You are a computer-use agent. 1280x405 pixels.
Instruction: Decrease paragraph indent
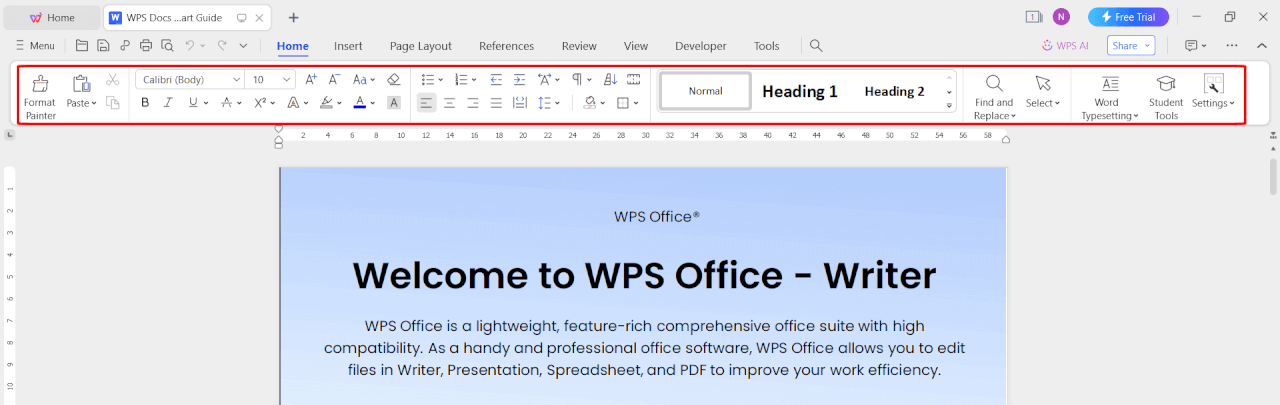pos(496,79)
